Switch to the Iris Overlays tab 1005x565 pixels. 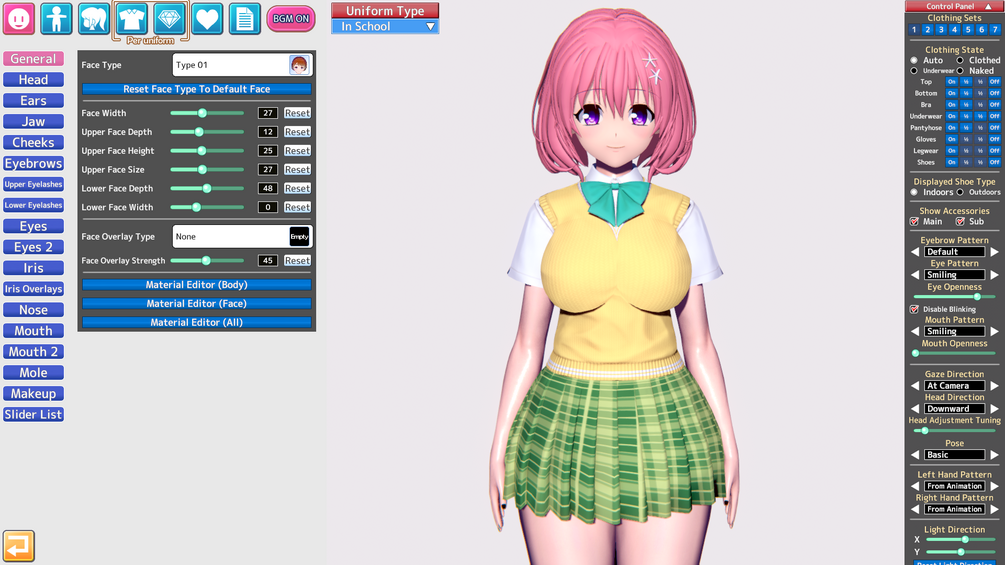coord(33,289)
